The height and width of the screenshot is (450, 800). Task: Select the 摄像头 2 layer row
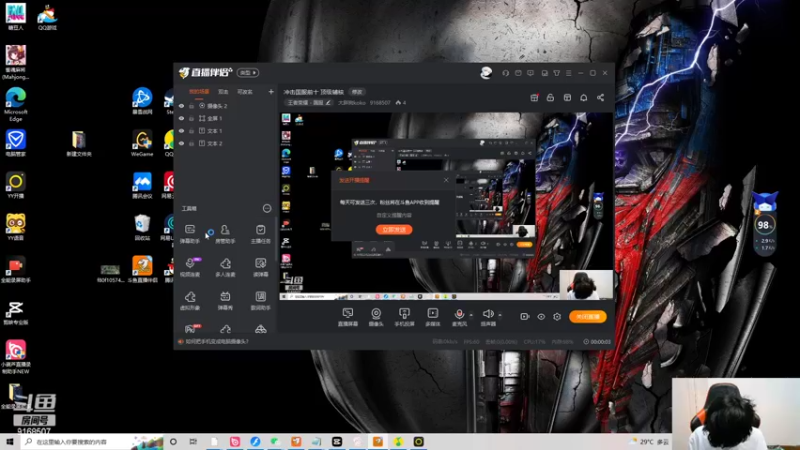tap(226, 106)
